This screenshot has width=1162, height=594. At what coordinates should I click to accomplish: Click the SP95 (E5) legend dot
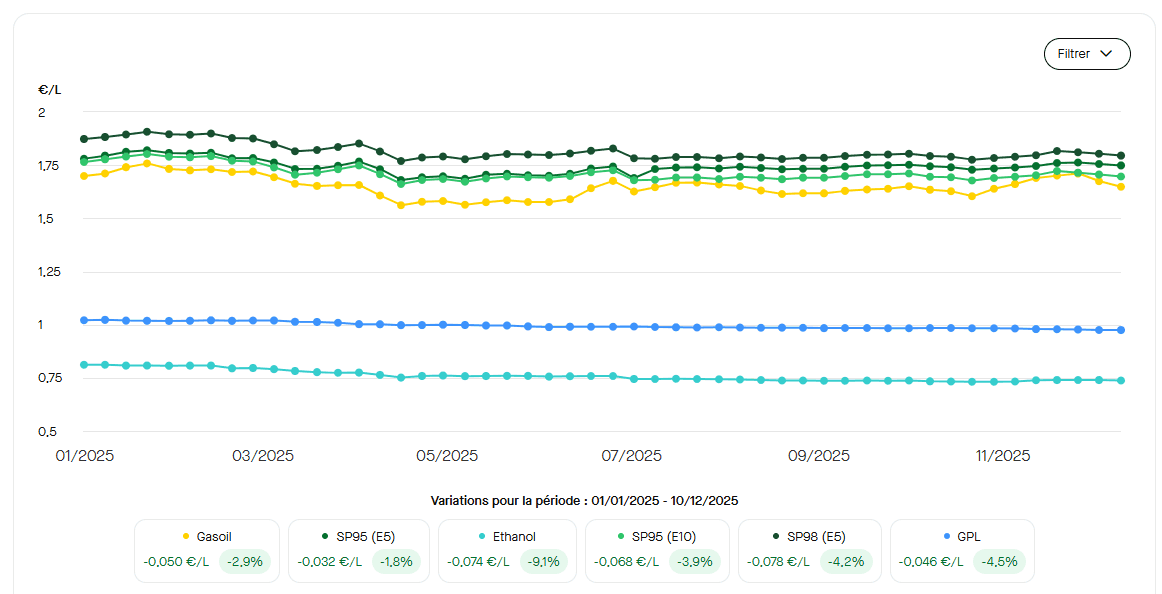point(325,537)
